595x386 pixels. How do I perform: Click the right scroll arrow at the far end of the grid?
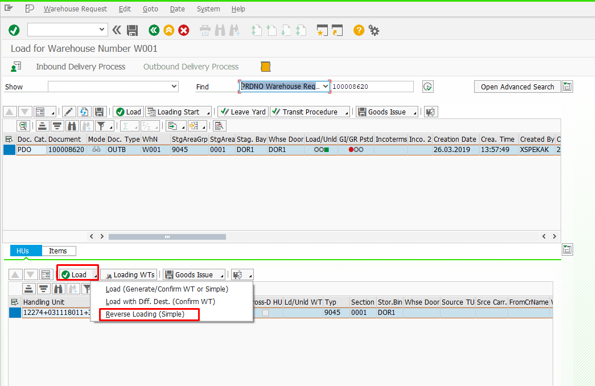pos(554,236)
